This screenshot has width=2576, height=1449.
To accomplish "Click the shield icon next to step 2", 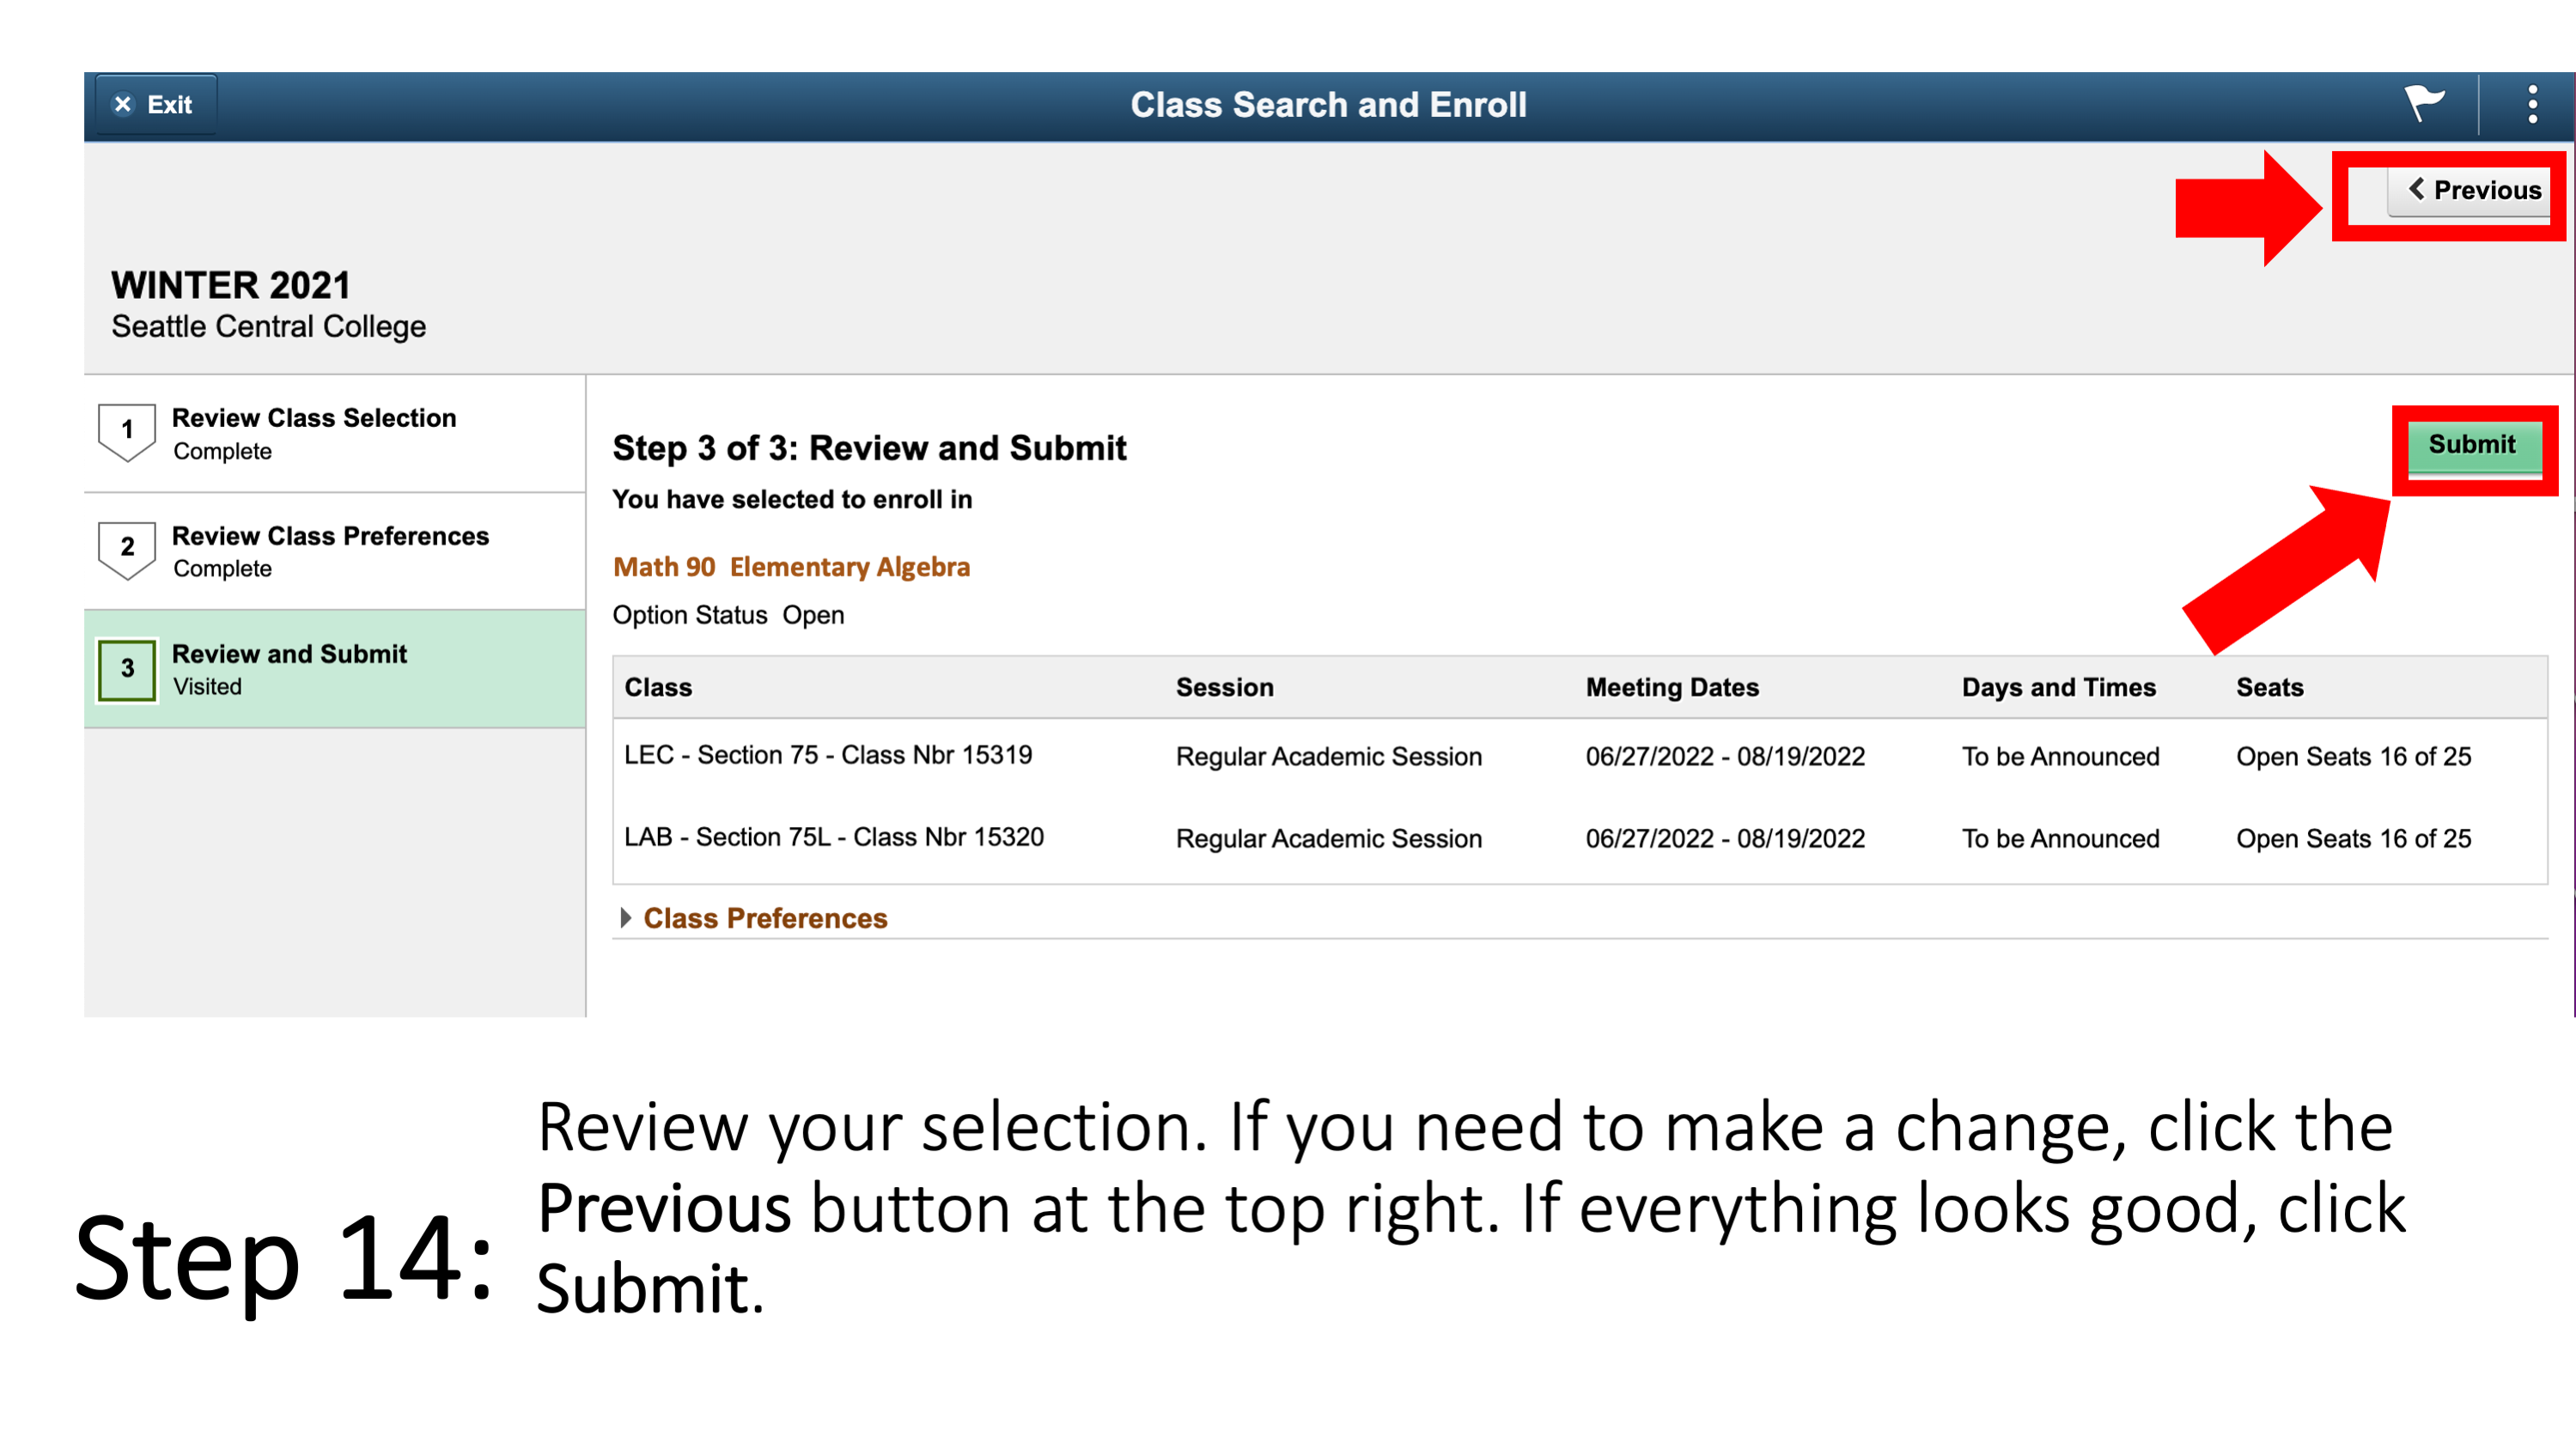I will pyautogui.click(x=127, y=551).
